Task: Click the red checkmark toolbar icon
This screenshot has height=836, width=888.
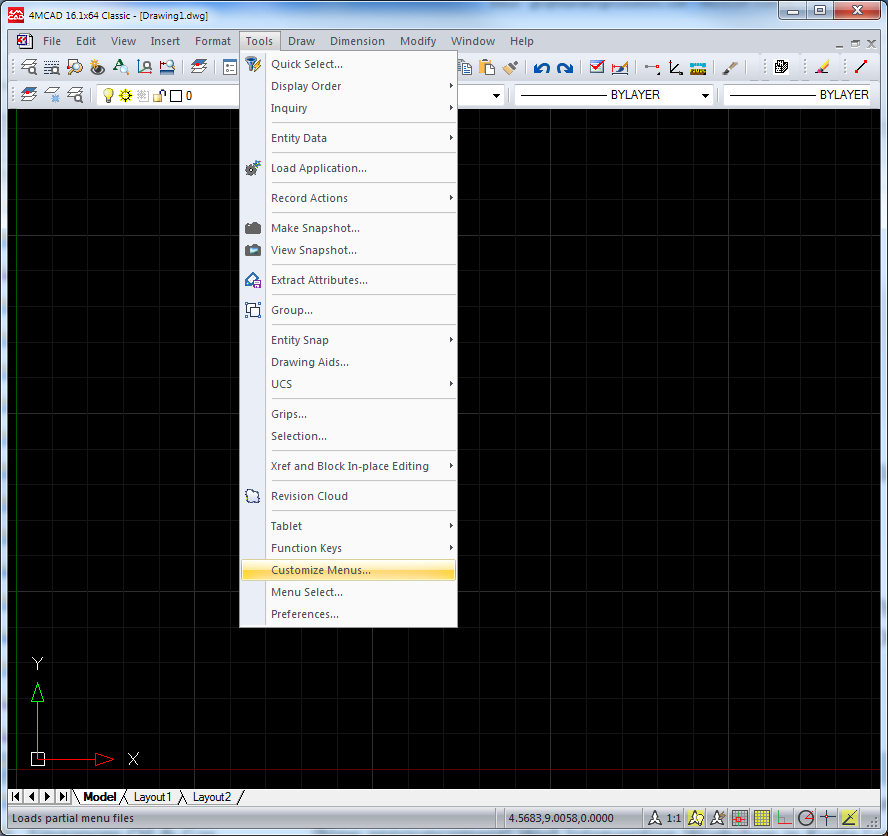Action: pos(596,67)
